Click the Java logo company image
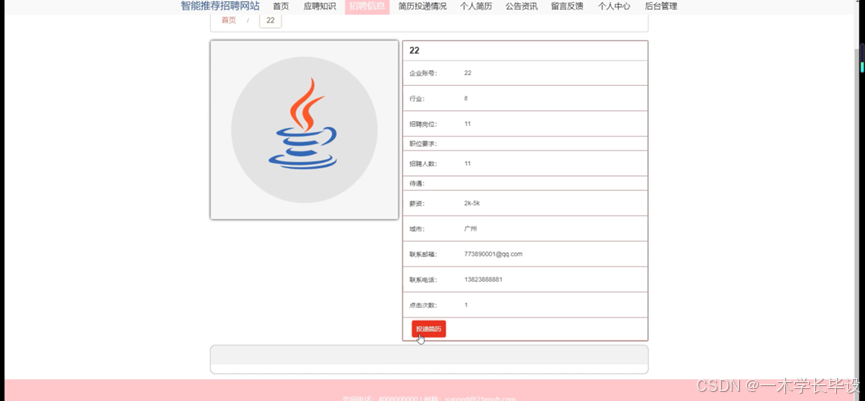This screenshot has height=401, width=865. pos(305,130)
